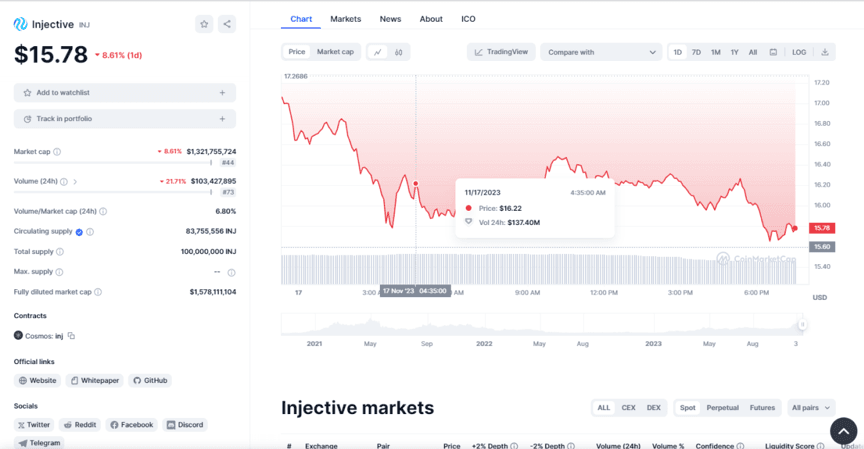
Task: Open the All pairs dropdown
Action: [810, 408]
